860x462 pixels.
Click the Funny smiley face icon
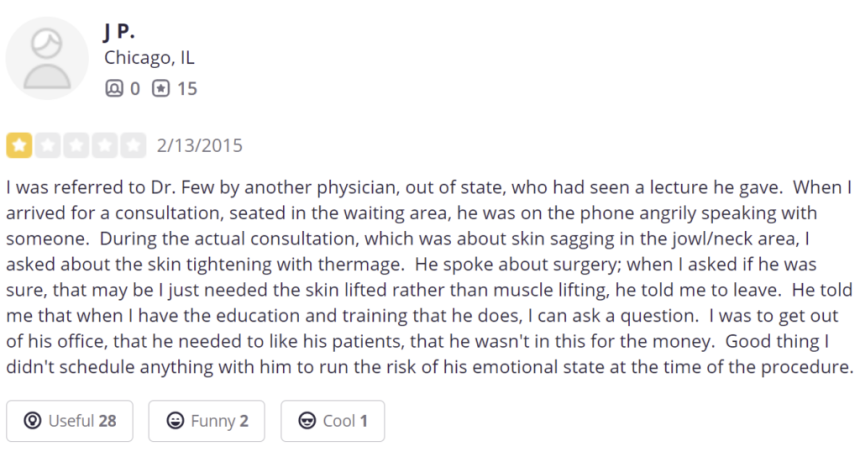pos(175,421)
